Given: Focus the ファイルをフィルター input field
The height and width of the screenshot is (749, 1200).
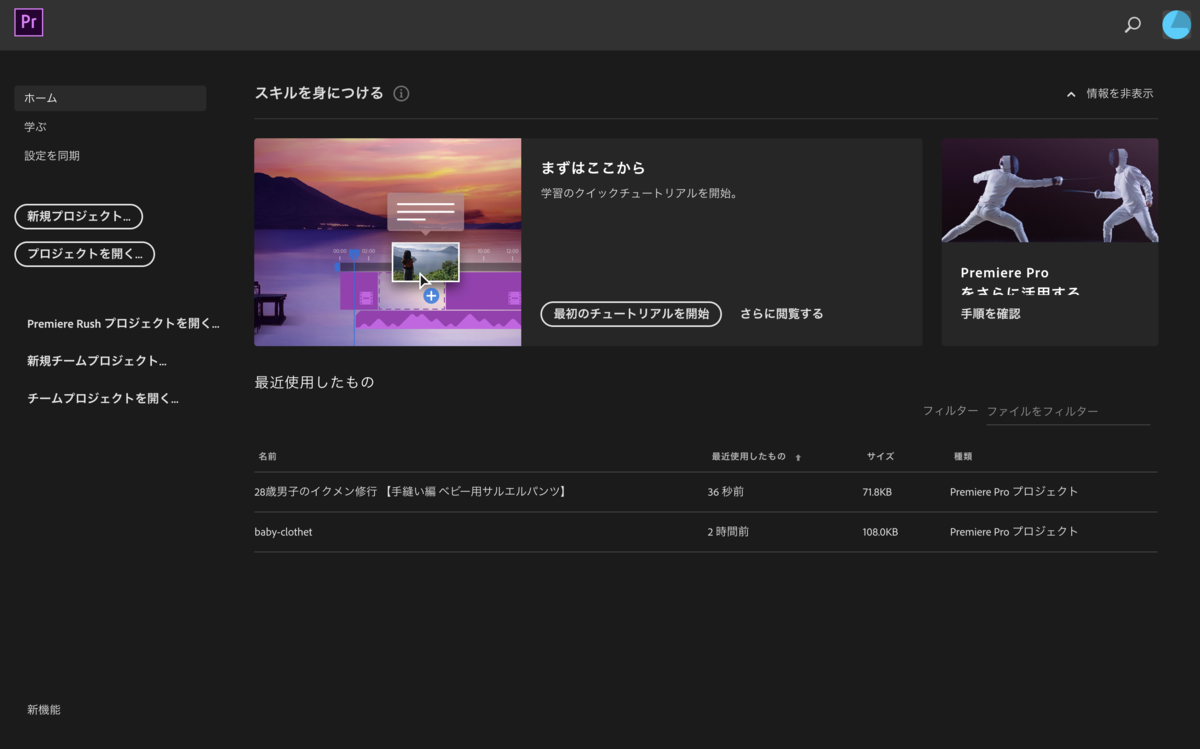Looking at the screenshot, I should click(x=1068, y=412).
